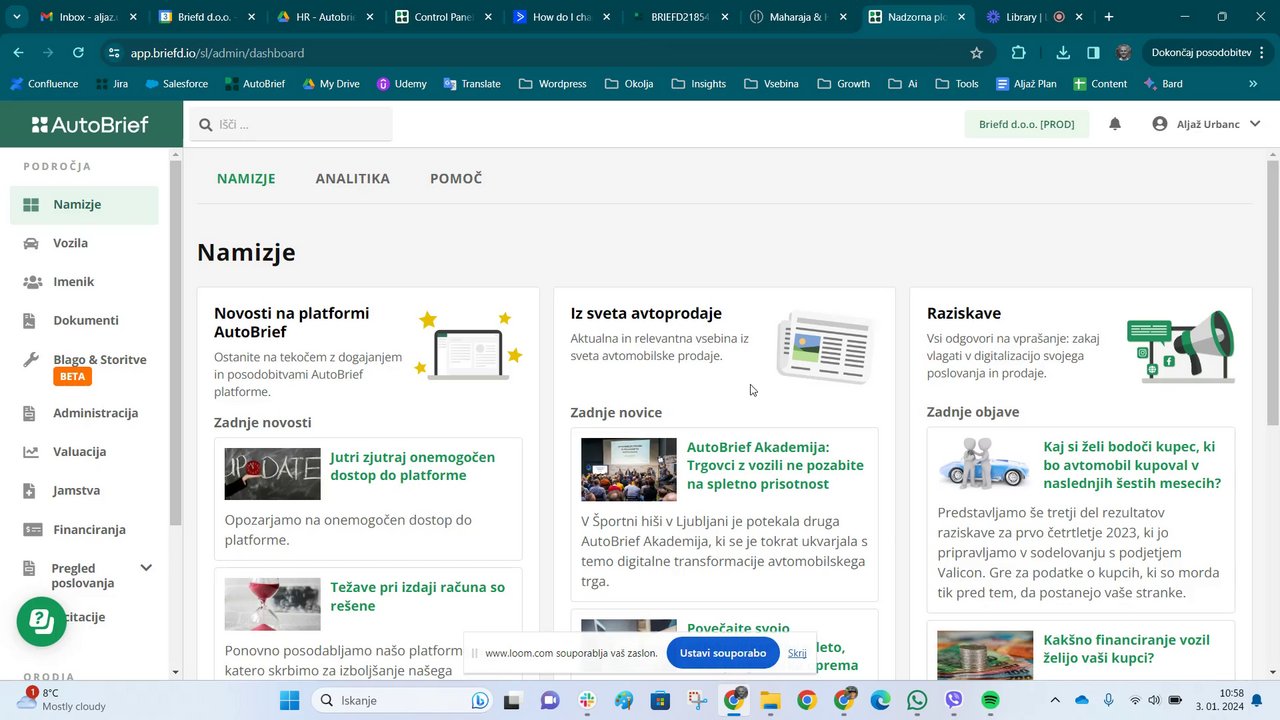Open article Težave pri izdaji računa so rešene

tap(418, 596)
